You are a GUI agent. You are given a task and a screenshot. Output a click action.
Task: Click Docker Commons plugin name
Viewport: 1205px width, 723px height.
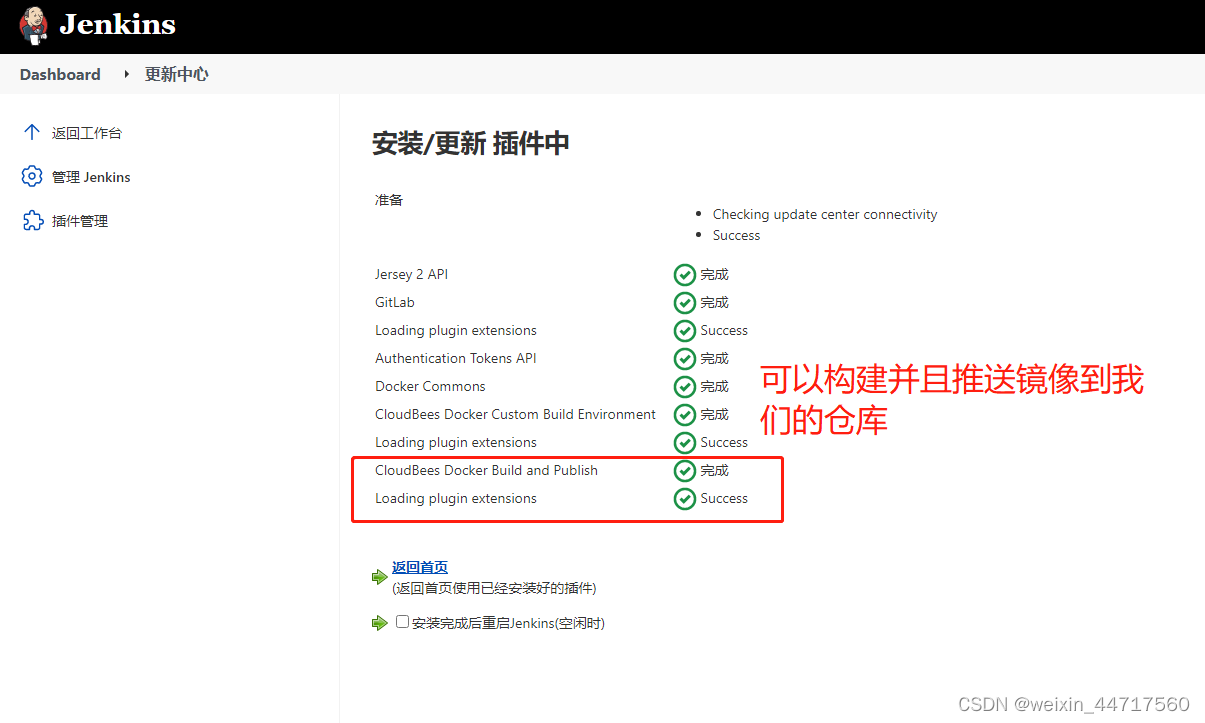coord(430,386)
